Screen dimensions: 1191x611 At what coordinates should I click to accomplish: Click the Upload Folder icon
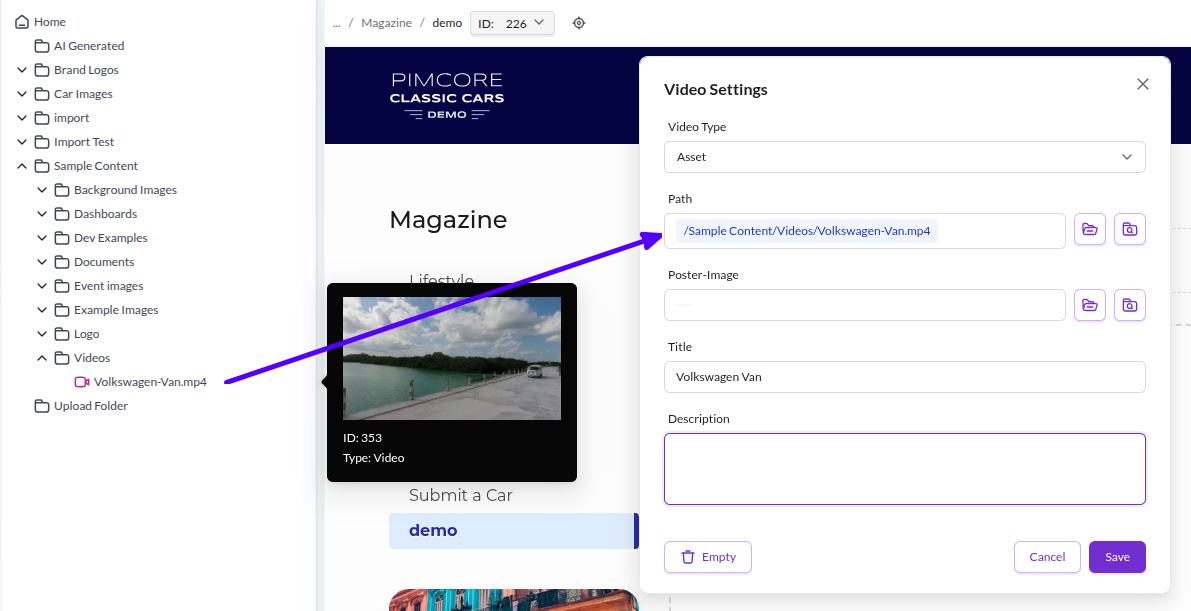[43, 406]
